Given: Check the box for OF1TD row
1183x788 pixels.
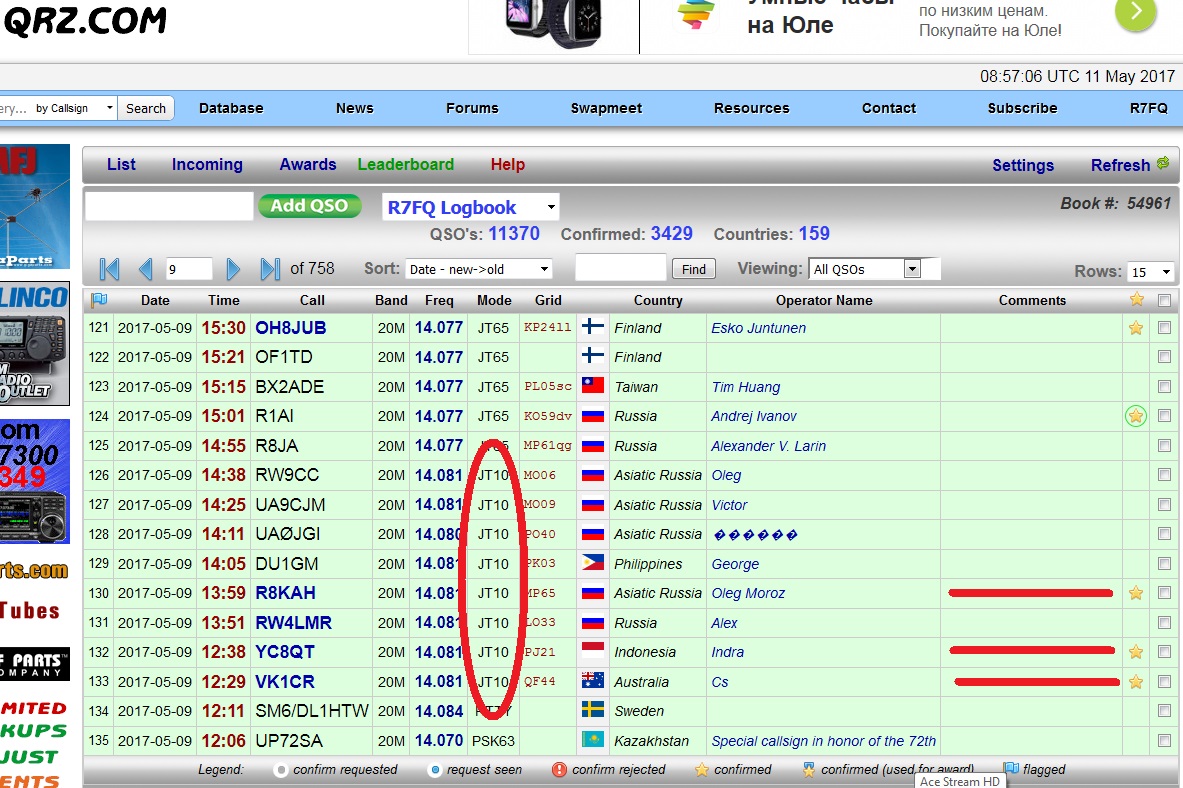Looking at the screenshot, I should [x=1164, y=357].
